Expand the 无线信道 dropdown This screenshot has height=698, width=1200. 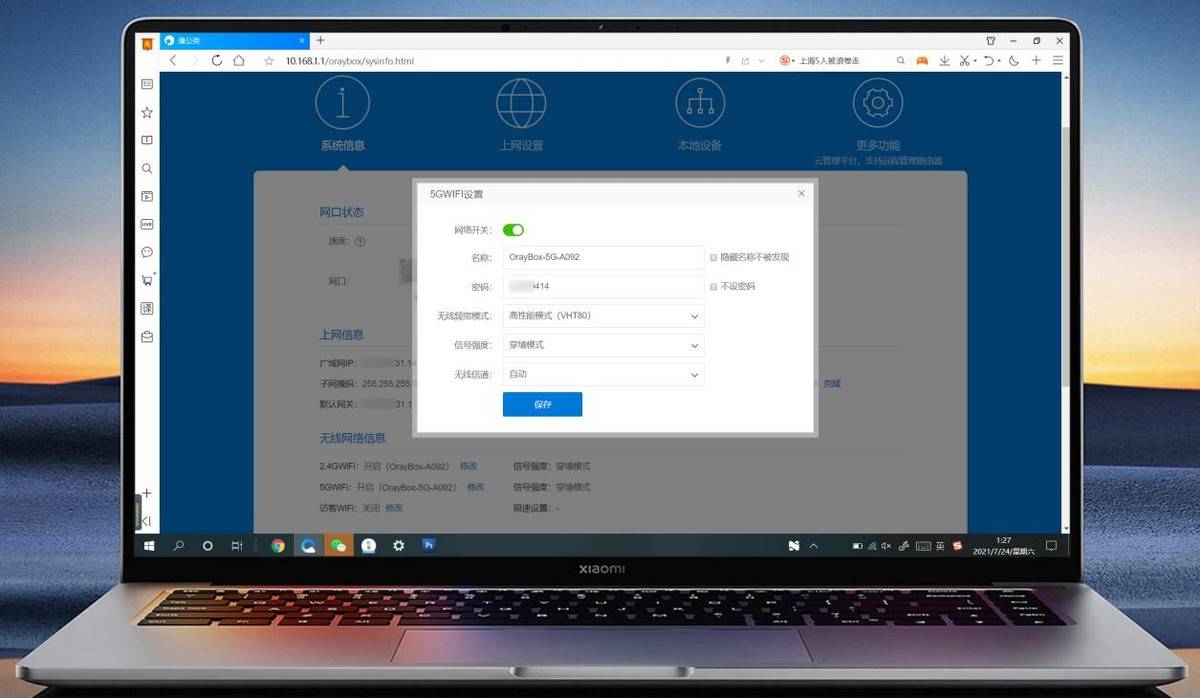tap(603, 375)
